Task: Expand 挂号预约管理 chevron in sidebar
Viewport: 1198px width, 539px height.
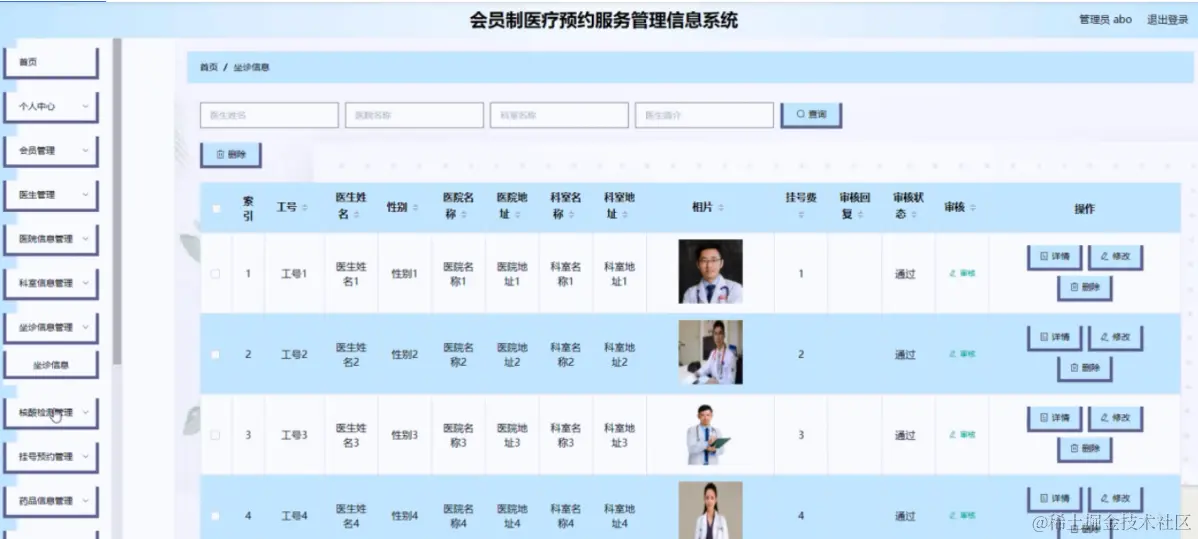Action: coord(86,456)
